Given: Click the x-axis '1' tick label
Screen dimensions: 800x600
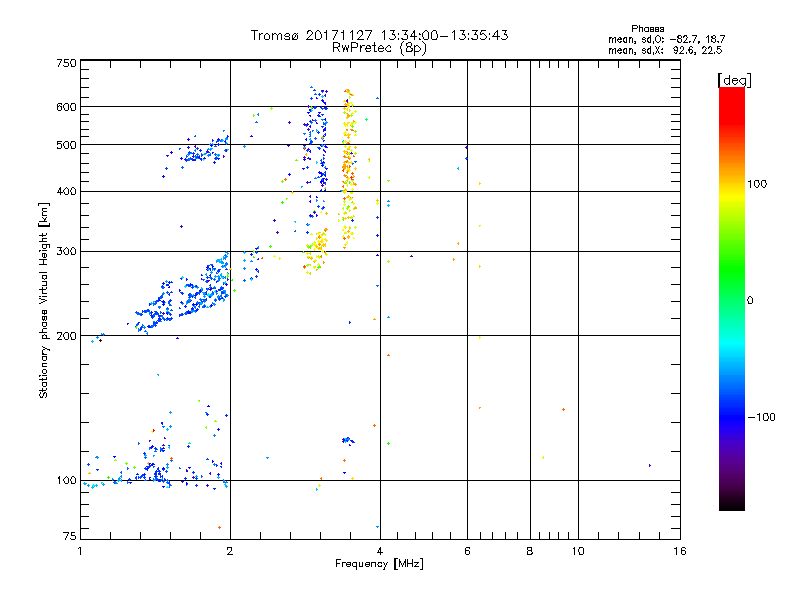Looking at the screenshot, I should [80, 551].
